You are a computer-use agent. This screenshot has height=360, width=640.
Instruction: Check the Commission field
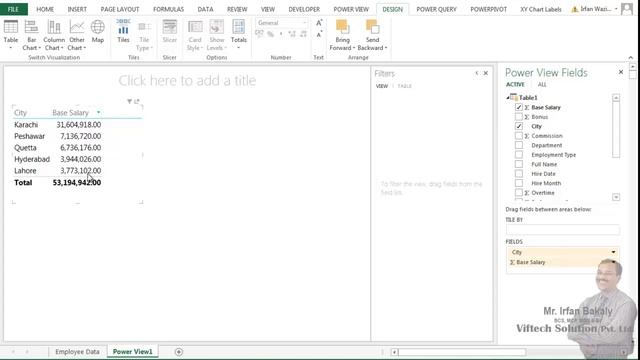[519, 136]
